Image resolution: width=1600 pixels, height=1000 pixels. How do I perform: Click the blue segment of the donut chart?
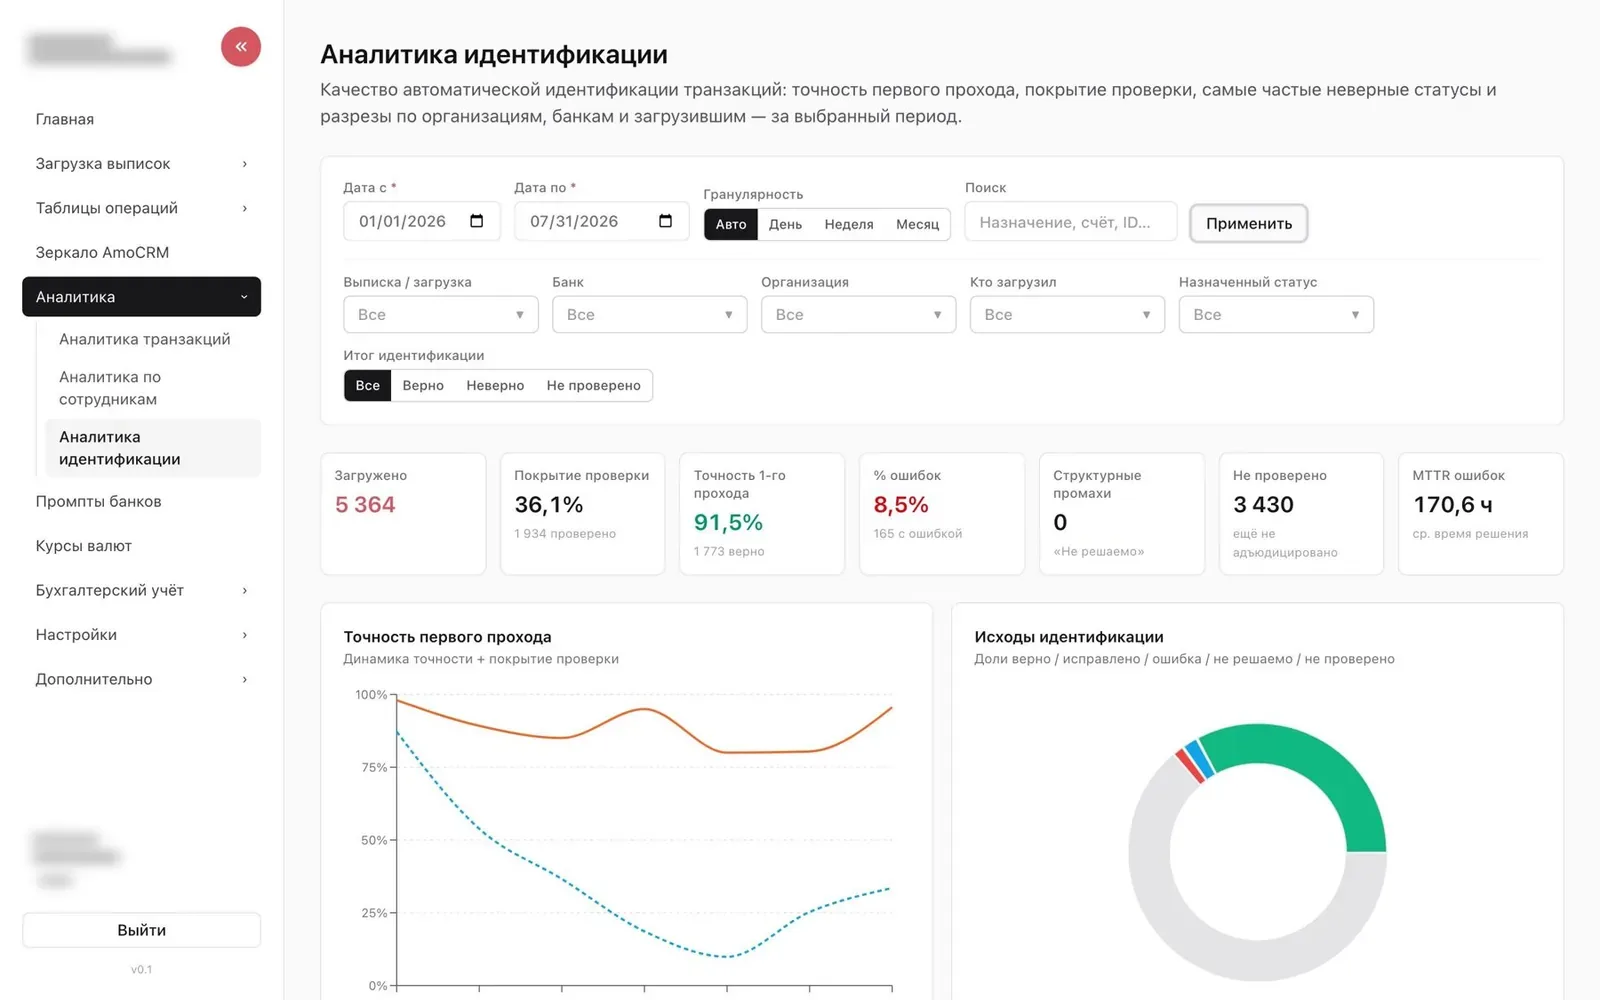tap(1199, 760)
